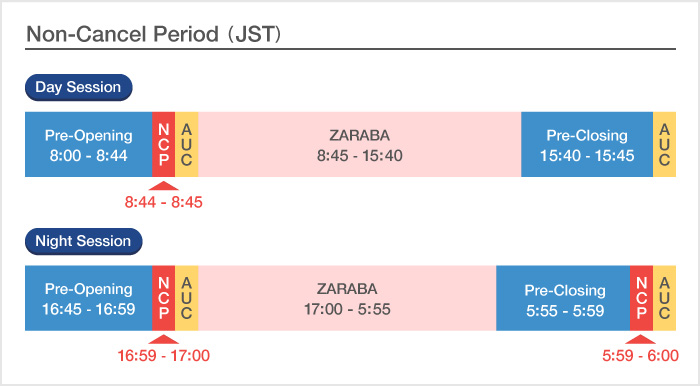
Task: Click the closing AUC block in Day Session
Action: tap(664, 145)
